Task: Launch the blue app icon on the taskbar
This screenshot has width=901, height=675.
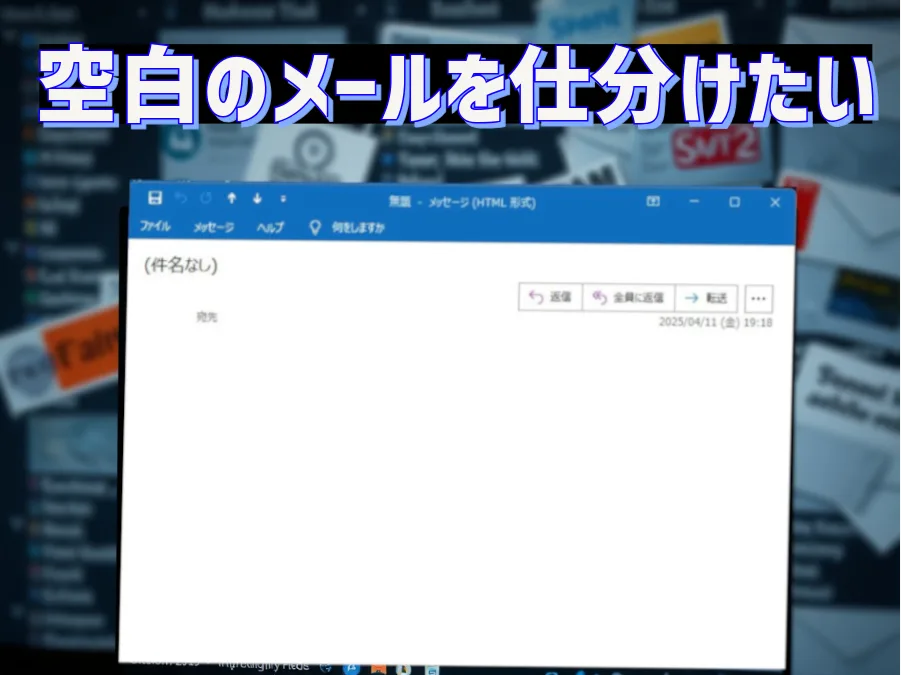Action: tap(351, 668)
